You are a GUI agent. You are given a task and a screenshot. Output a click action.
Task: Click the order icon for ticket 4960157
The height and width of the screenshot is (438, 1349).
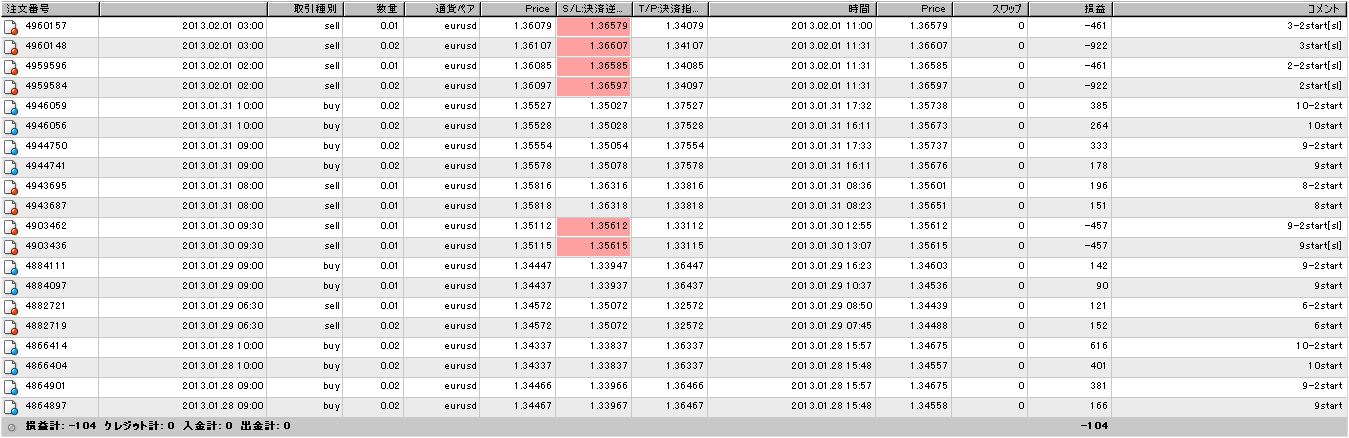[11, 26]
